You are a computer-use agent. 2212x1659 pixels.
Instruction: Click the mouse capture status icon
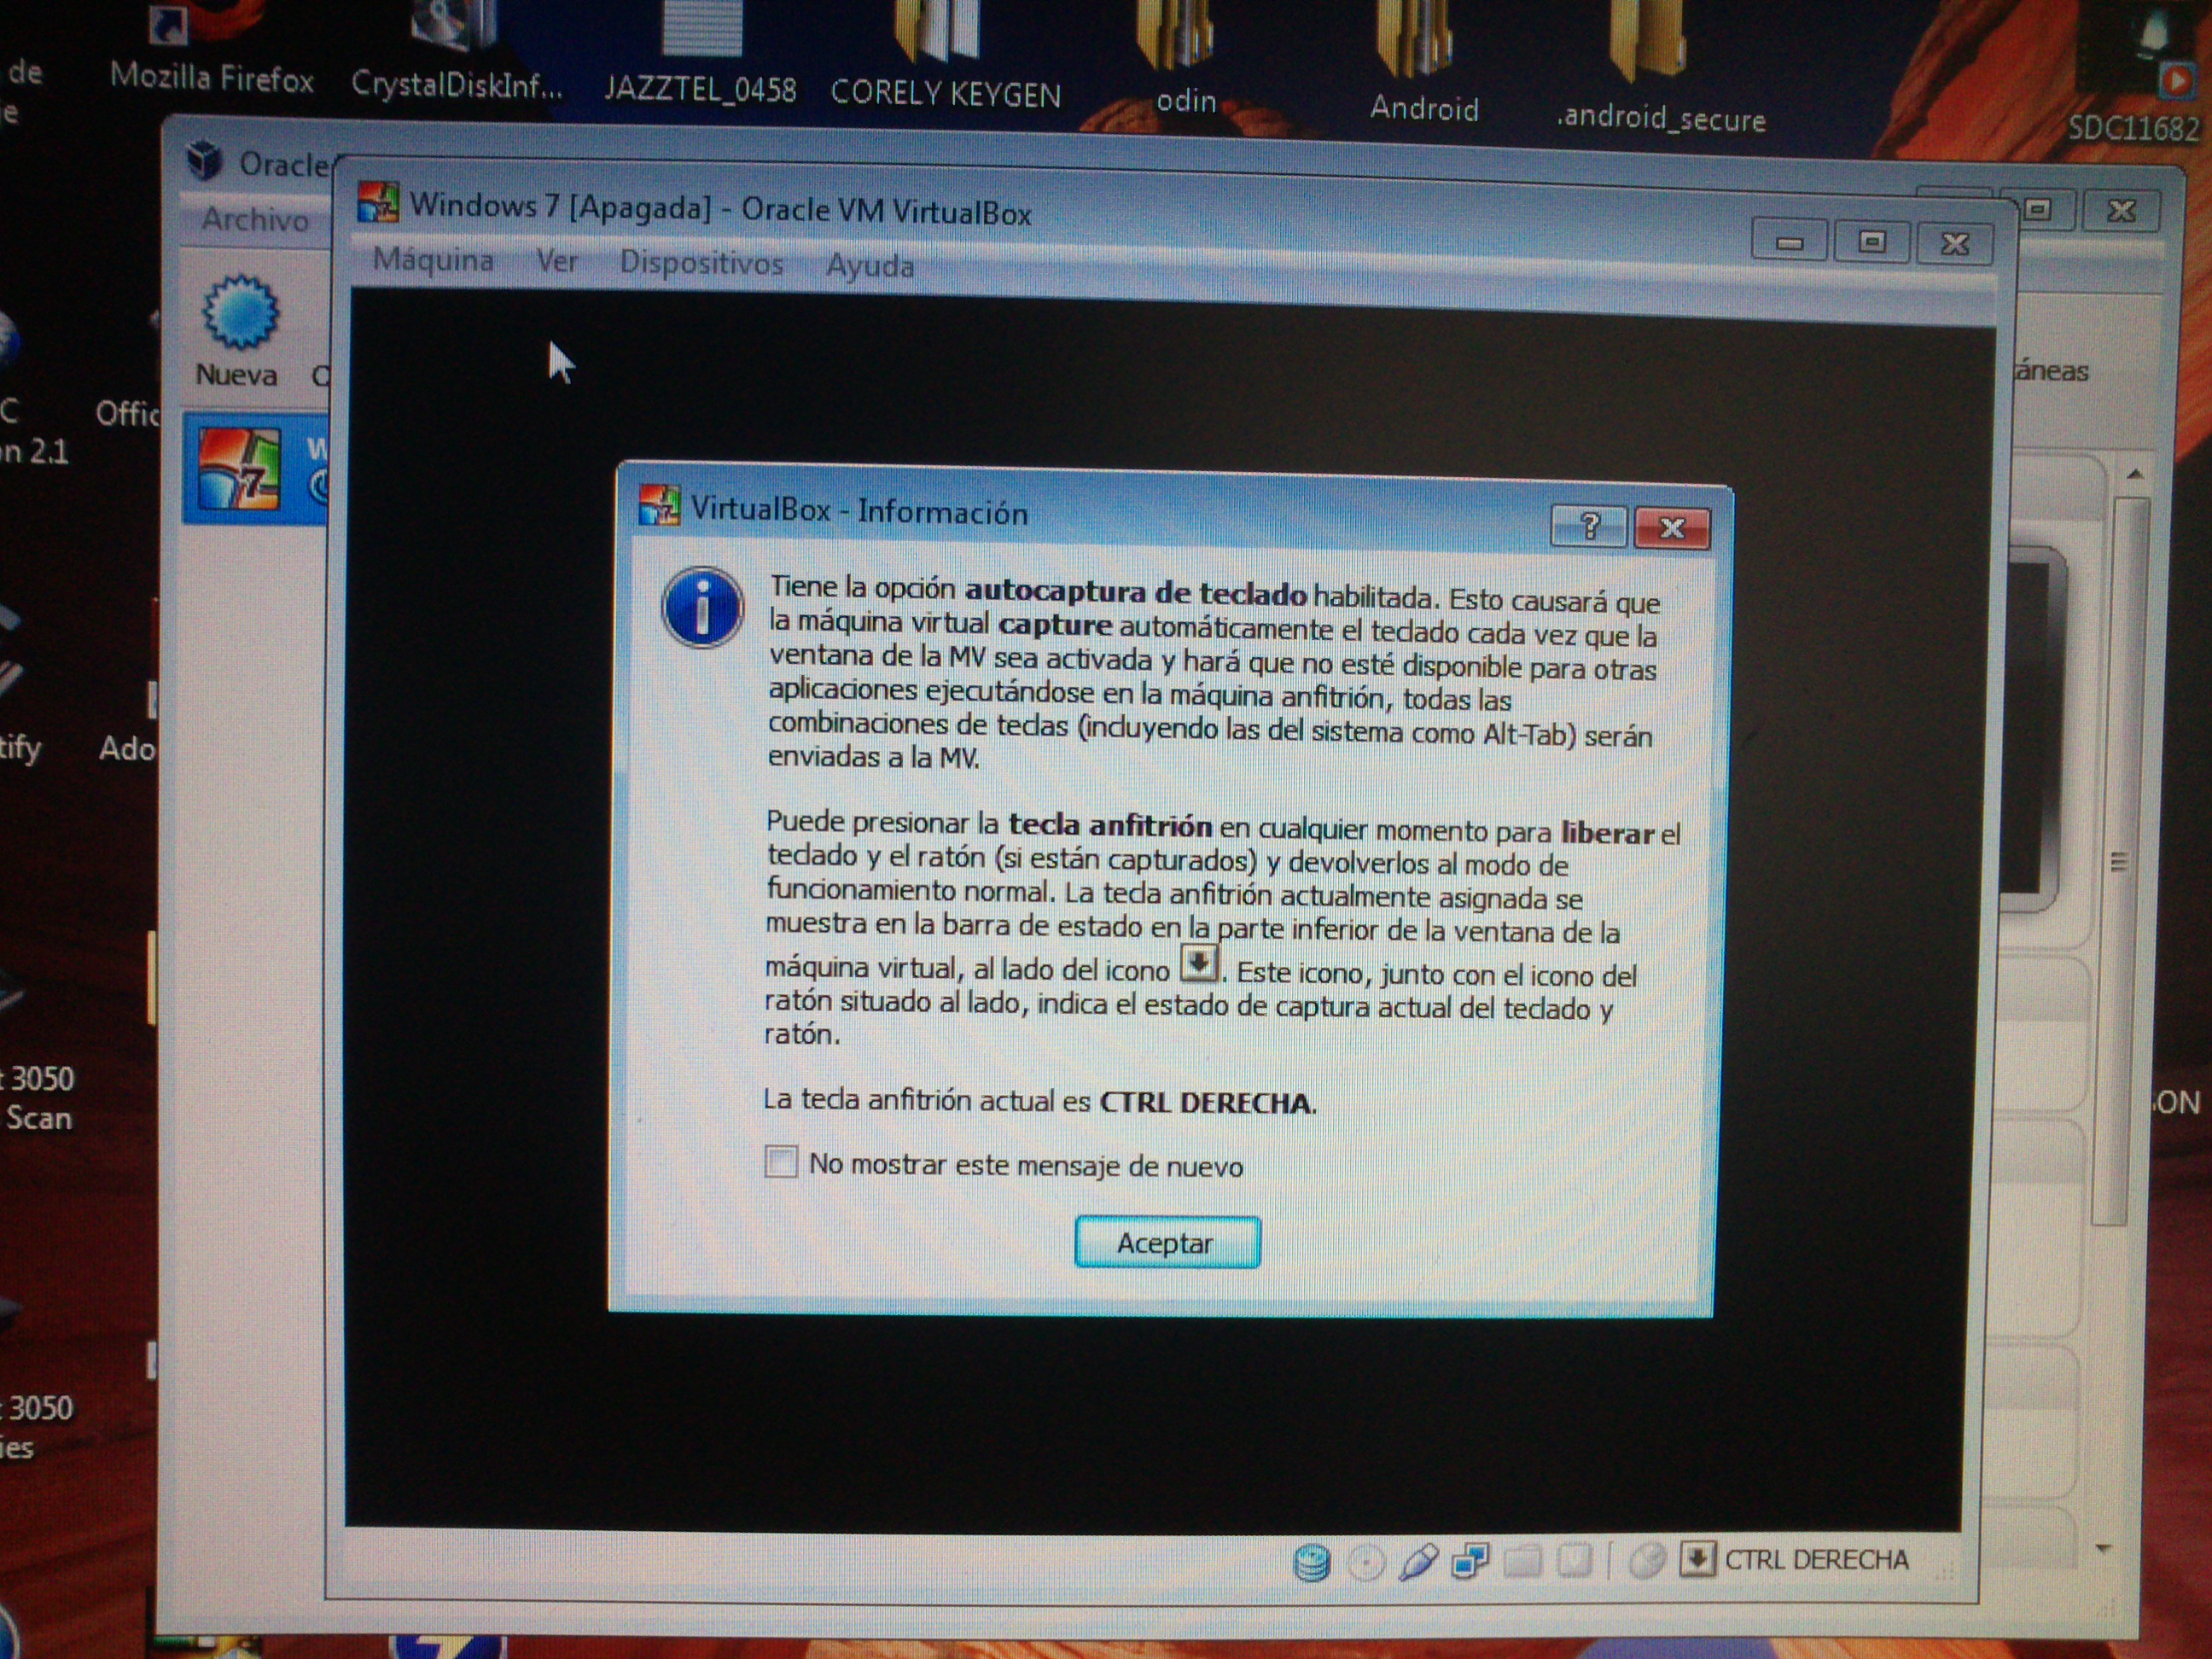click(x=1646, y=1560)
